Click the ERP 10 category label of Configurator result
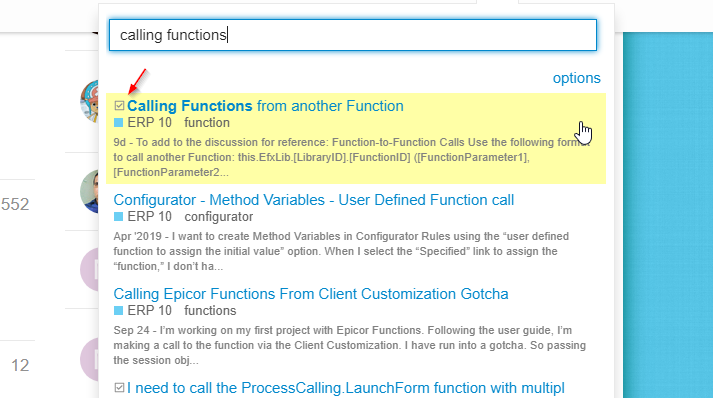This screenshot has width=713, height=398. [150, 217]
